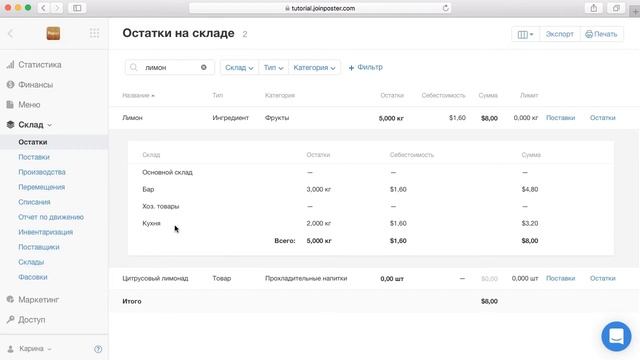
Task: Click Фрукты category cell
Action: click(277, 118)
